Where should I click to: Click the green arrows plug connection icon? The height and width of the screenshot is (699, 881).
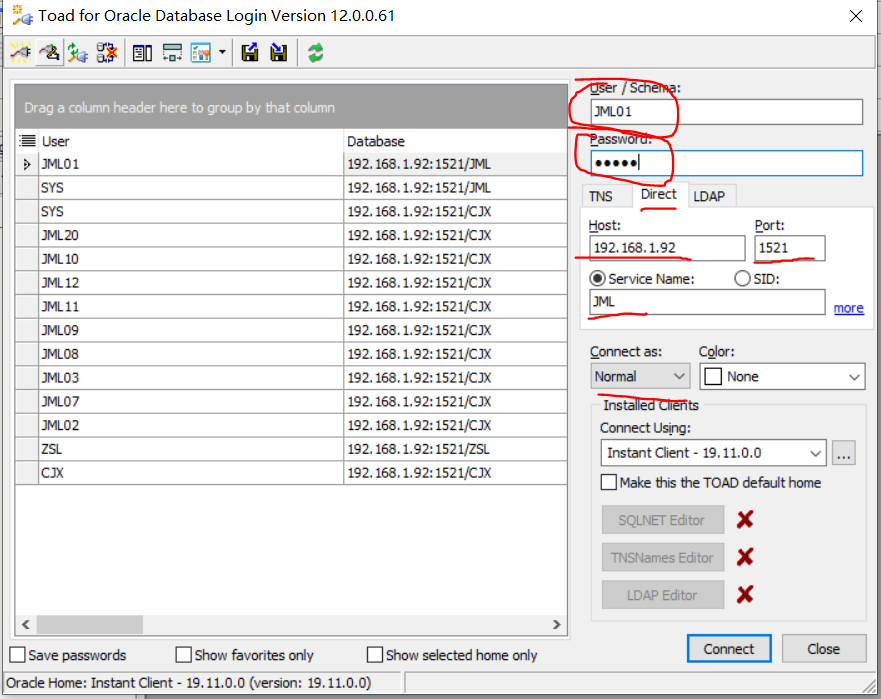[x=77, y=53]
